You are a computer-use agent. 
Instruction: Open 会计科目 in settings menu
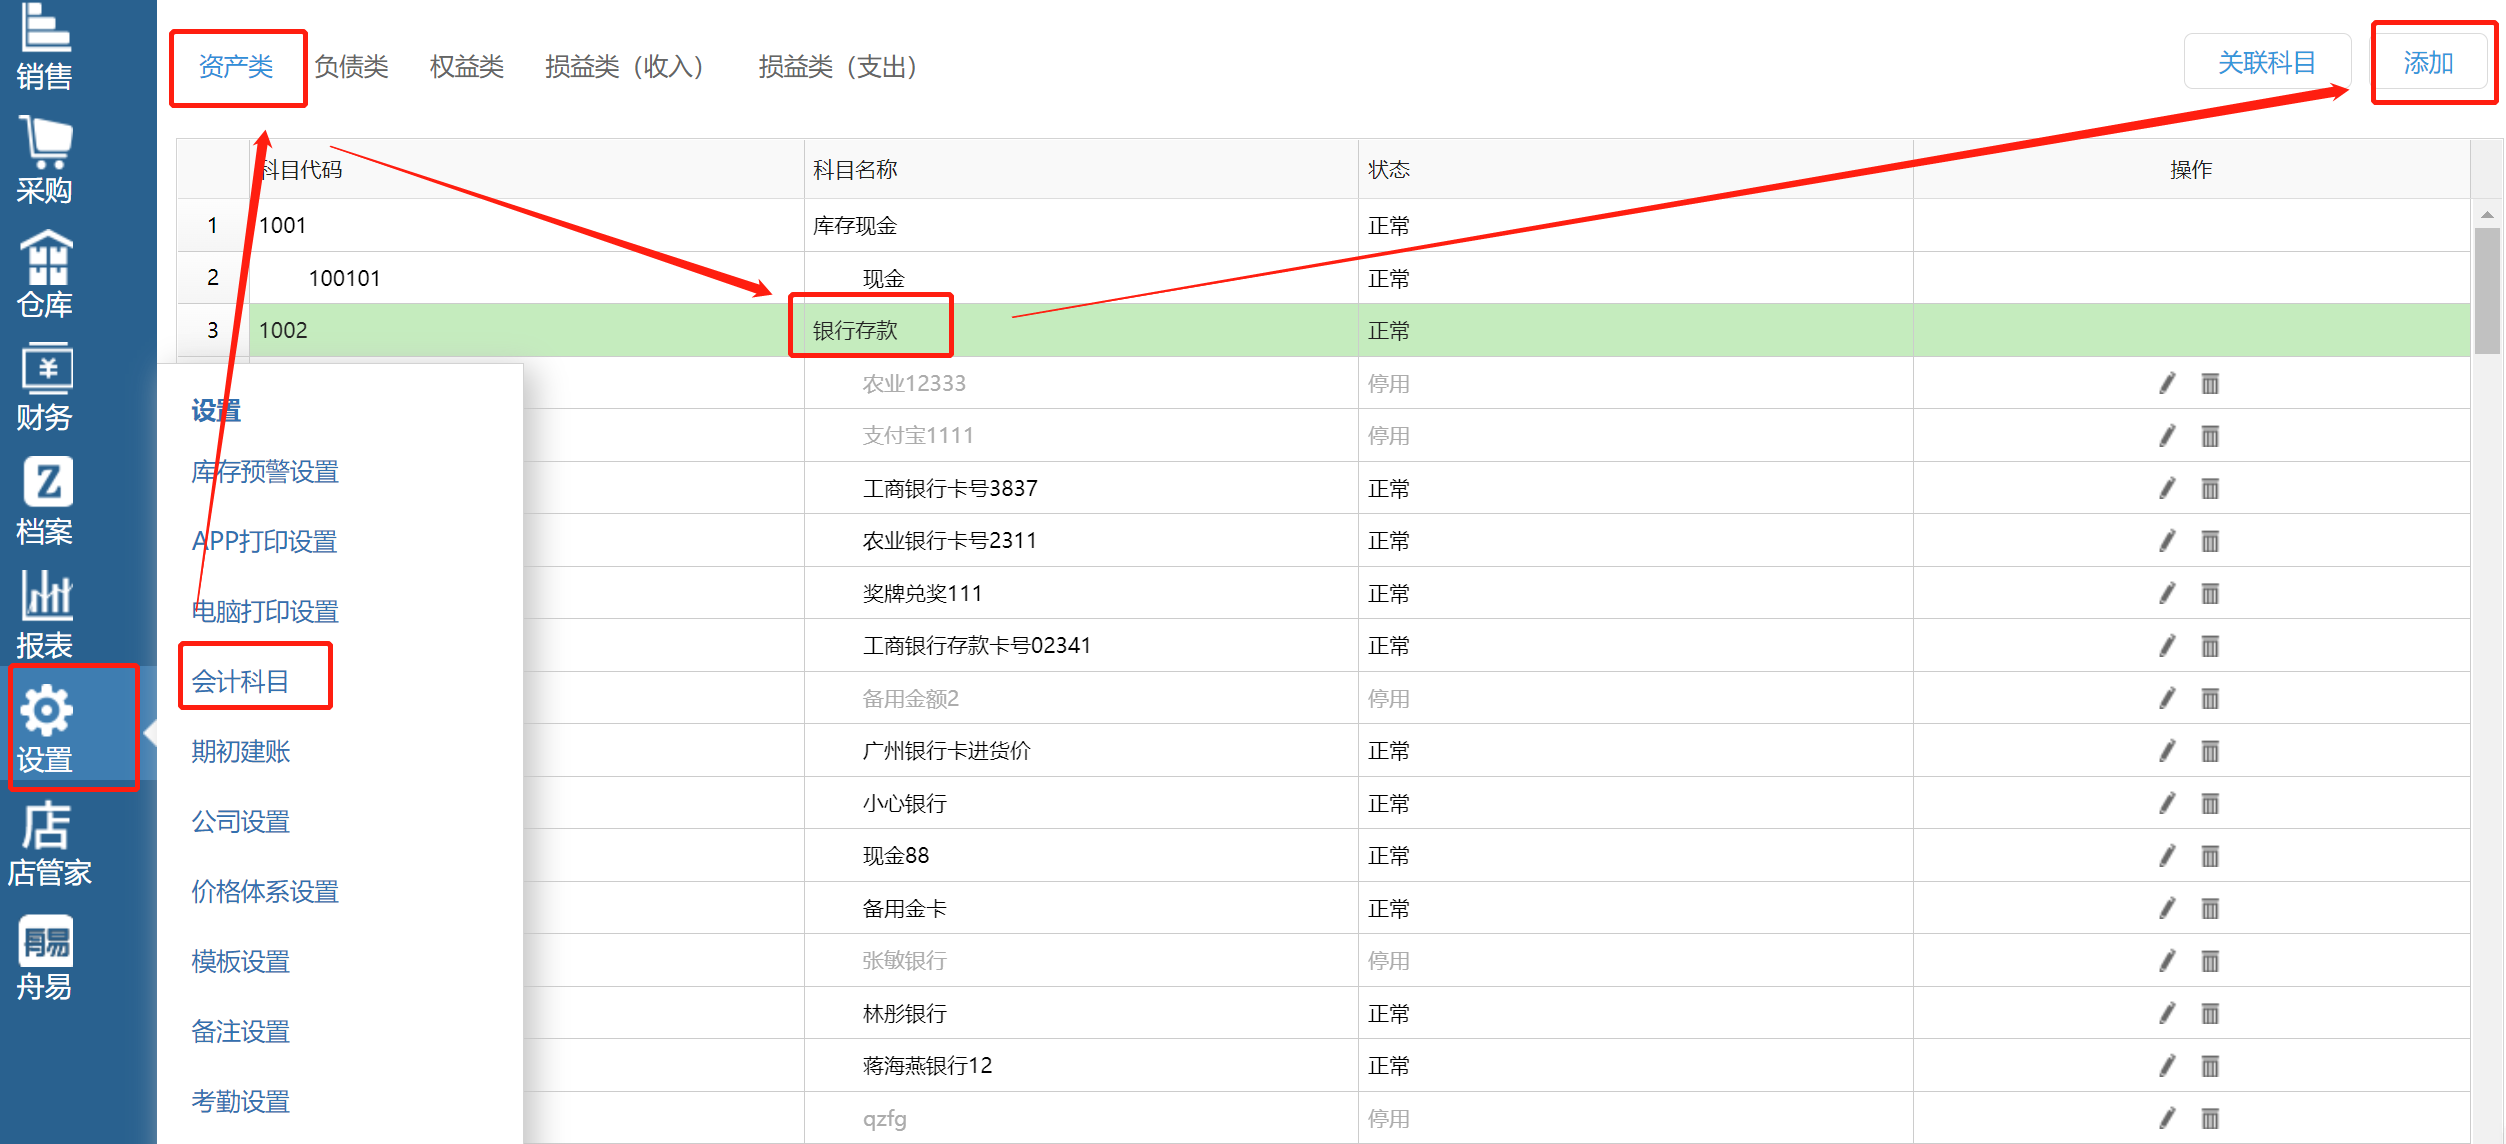[241, 681]
